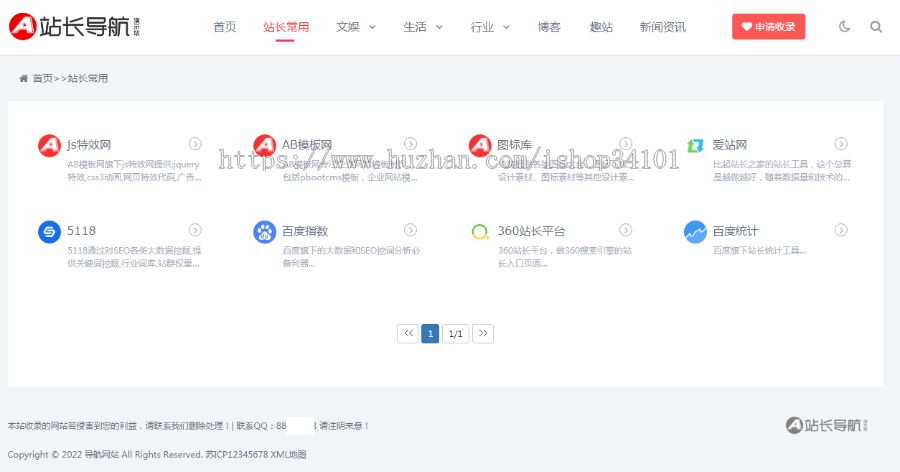
Task: Click arrow icon beside 百度统计
Action: pyautogui.click(x=841, y=230)
